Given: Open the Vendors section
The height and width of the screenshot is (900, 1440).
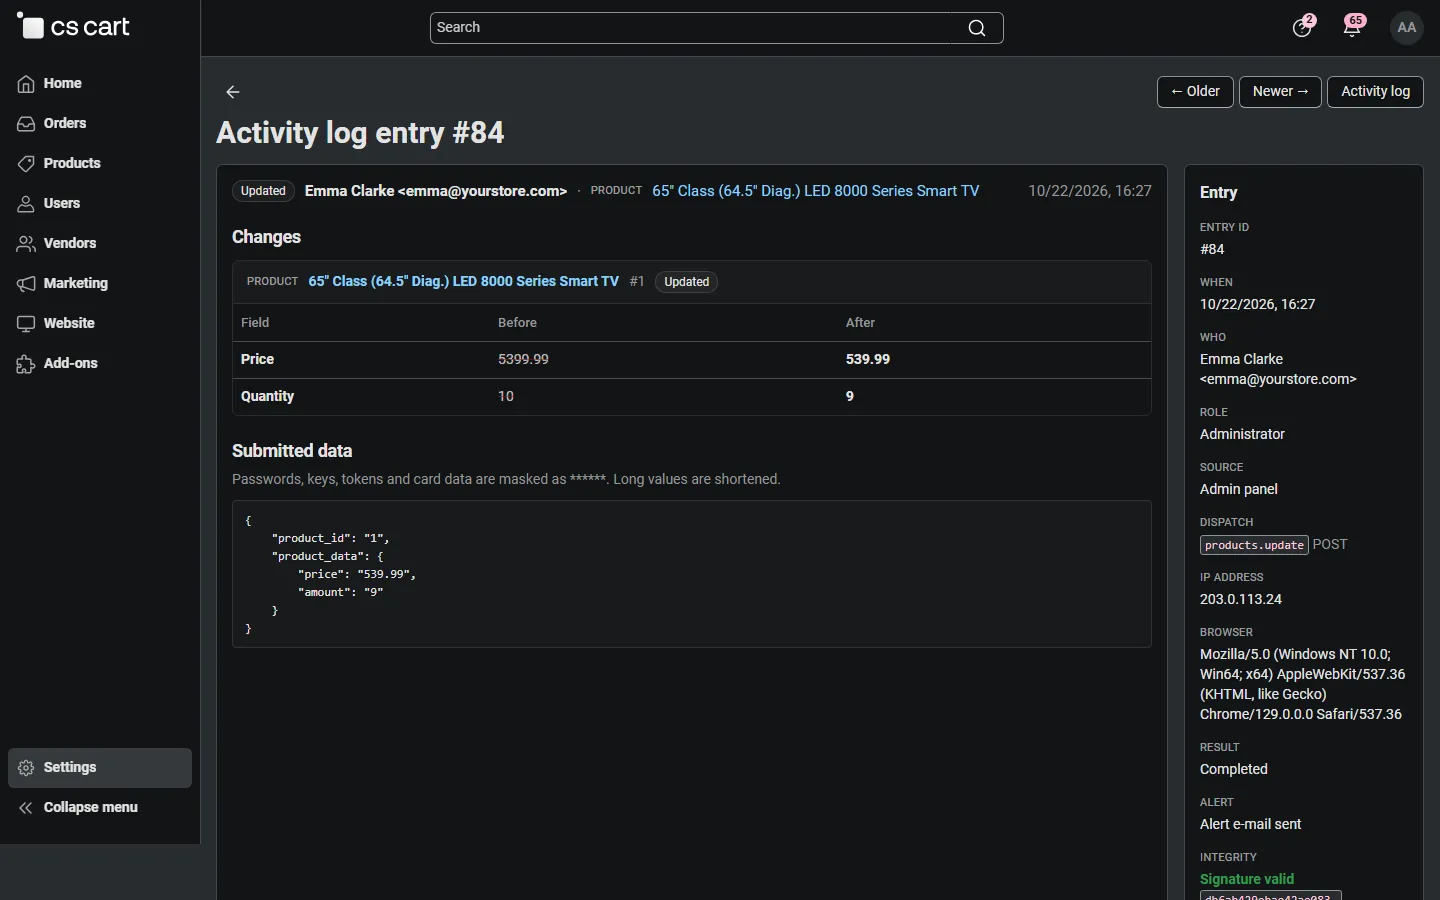Looking at the screenshot, I should point(100,243).
